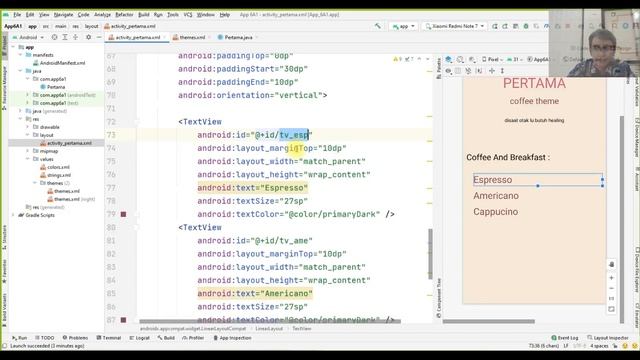
Task: Open Project panel gear settings
Action: pyautogui.click(x=89, y=37)
